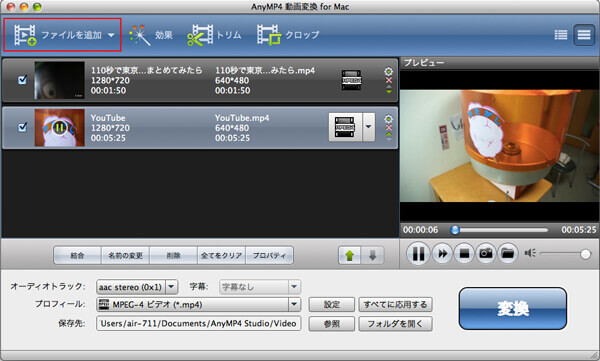Screen dimensions: 600x361
Task: Open settings gear for YouTube row
Action: coord(388,119)
